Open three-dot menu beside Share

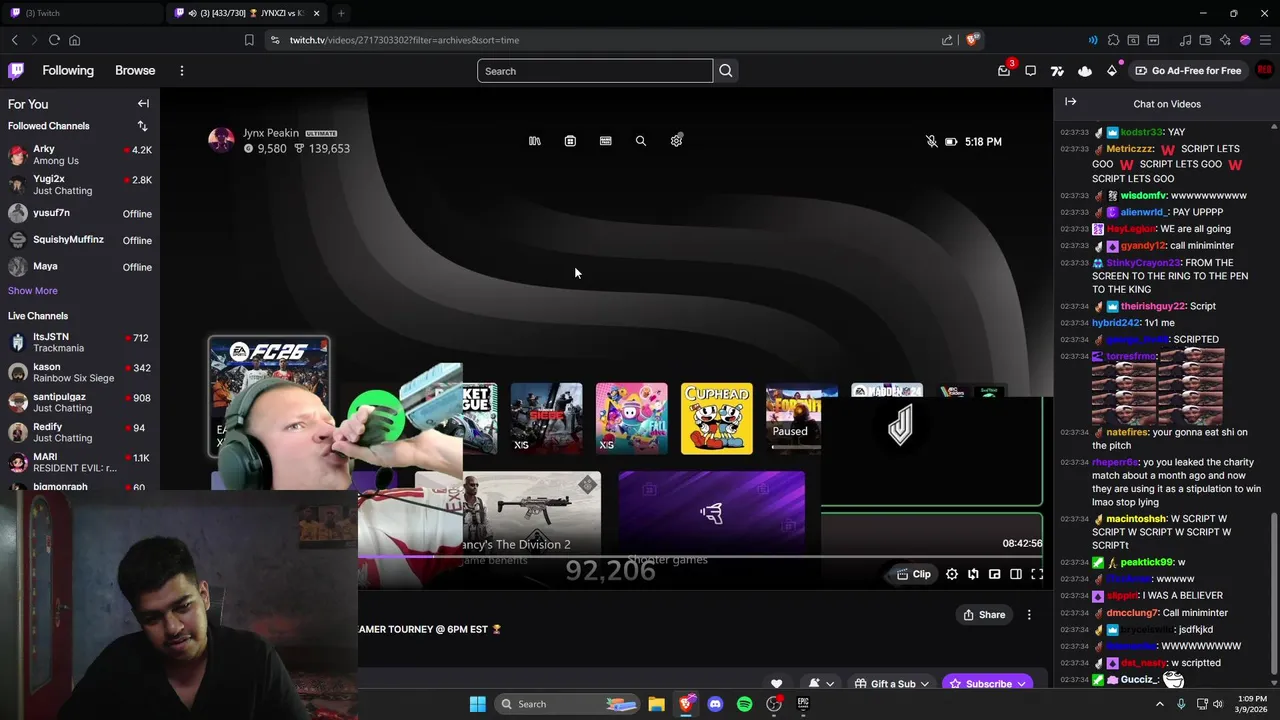[x=1029, y=615]
